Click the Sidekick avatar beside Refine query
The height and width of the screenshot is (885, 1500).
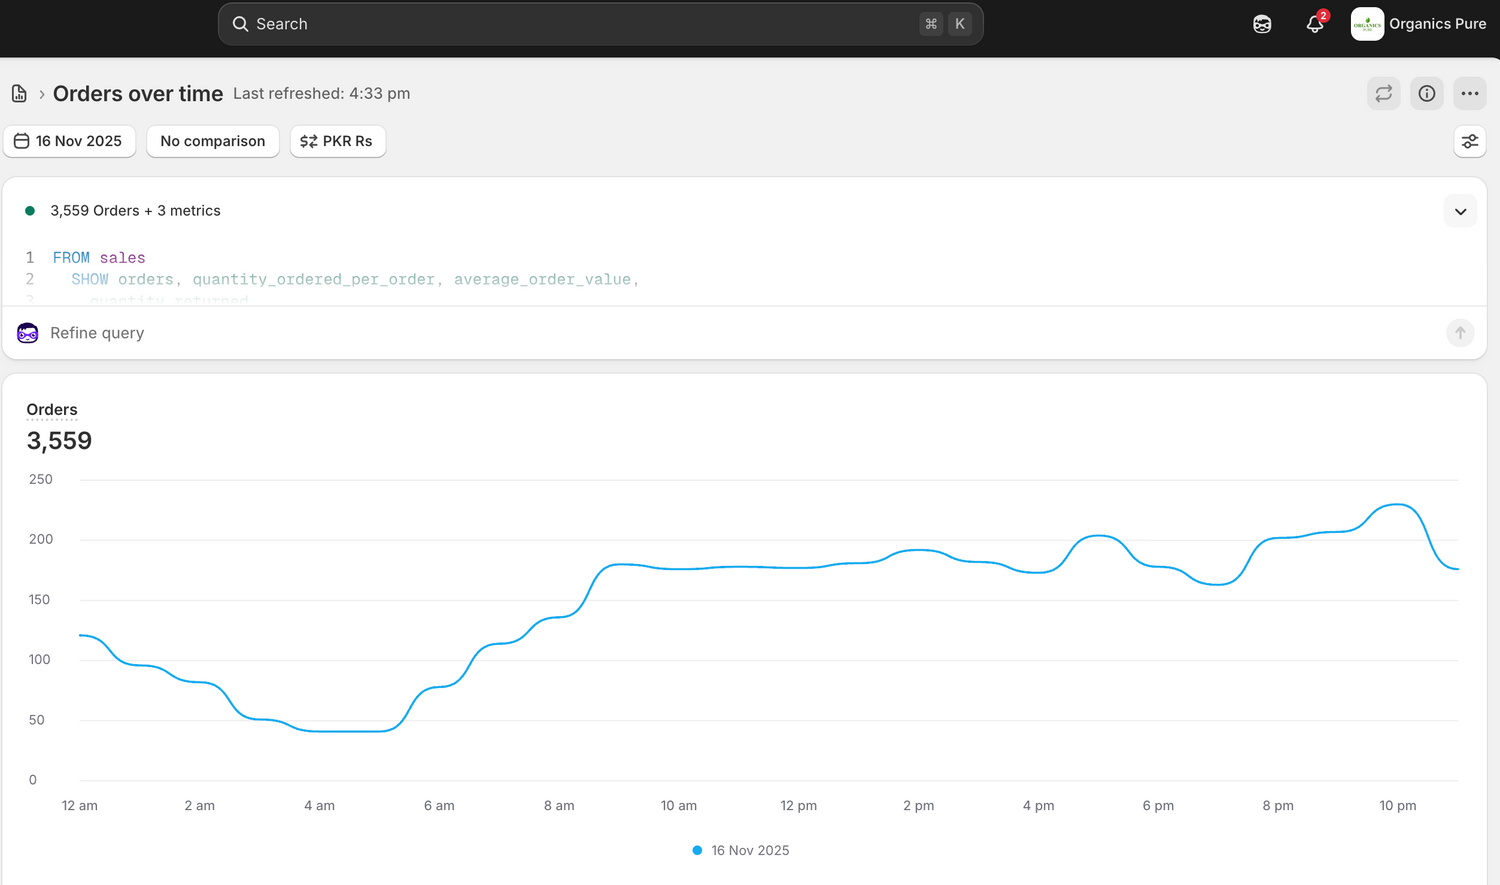(28, 333)
